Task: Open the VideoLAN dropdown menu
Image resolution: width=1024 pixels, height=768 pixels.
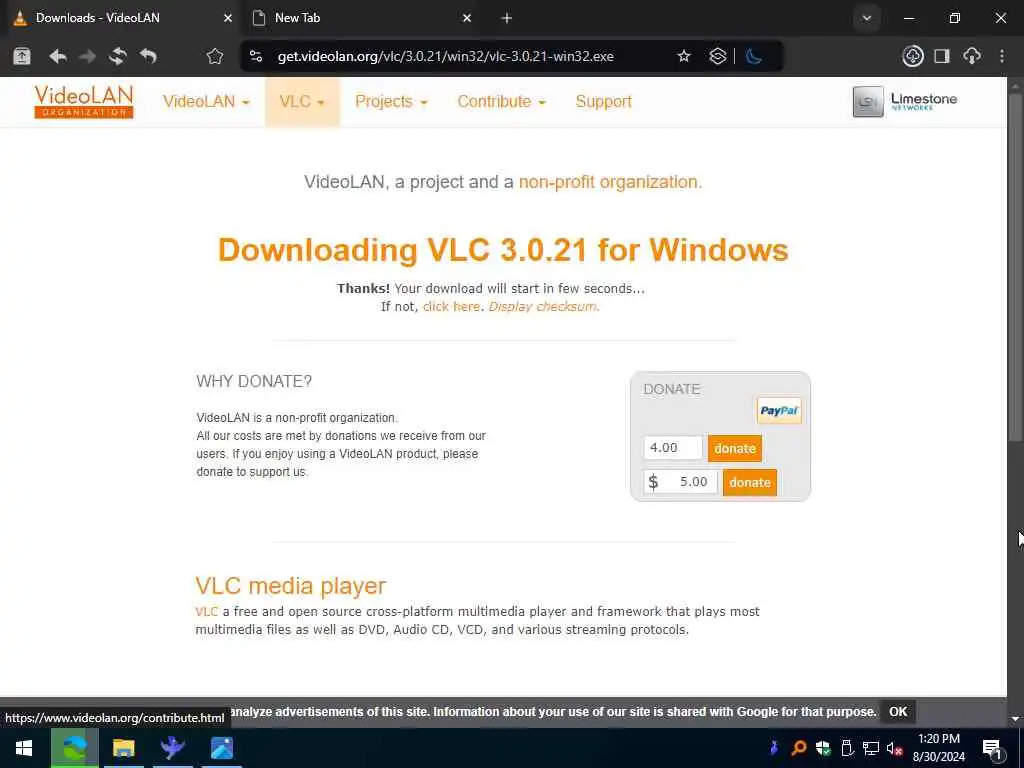Action: [x=206, y=102]
